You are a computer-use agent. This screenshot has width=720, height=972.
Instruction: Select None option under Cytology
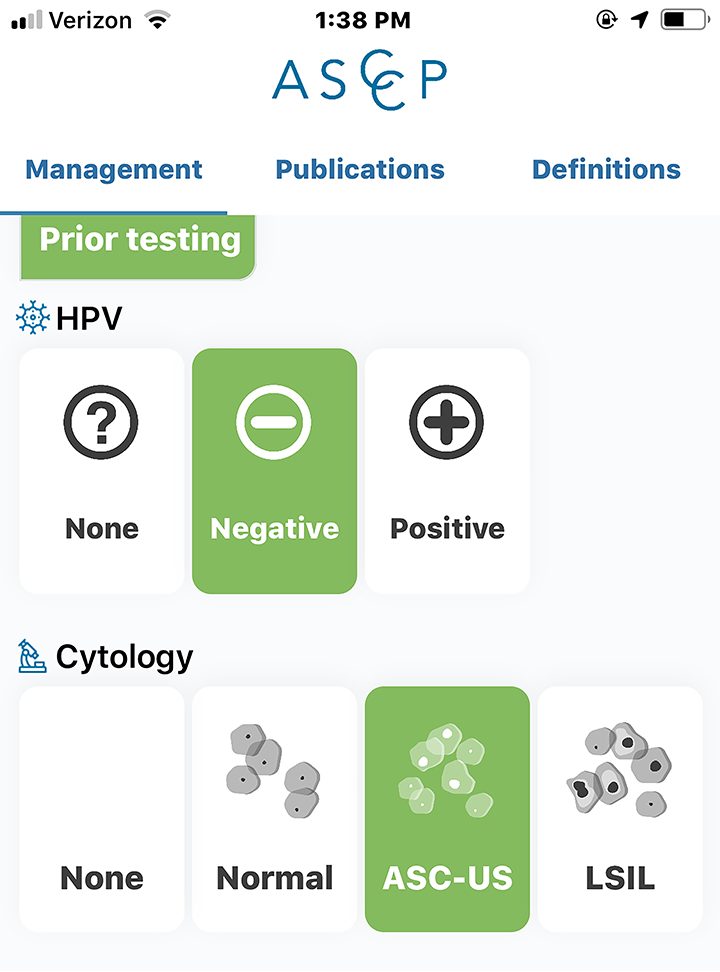102,810
